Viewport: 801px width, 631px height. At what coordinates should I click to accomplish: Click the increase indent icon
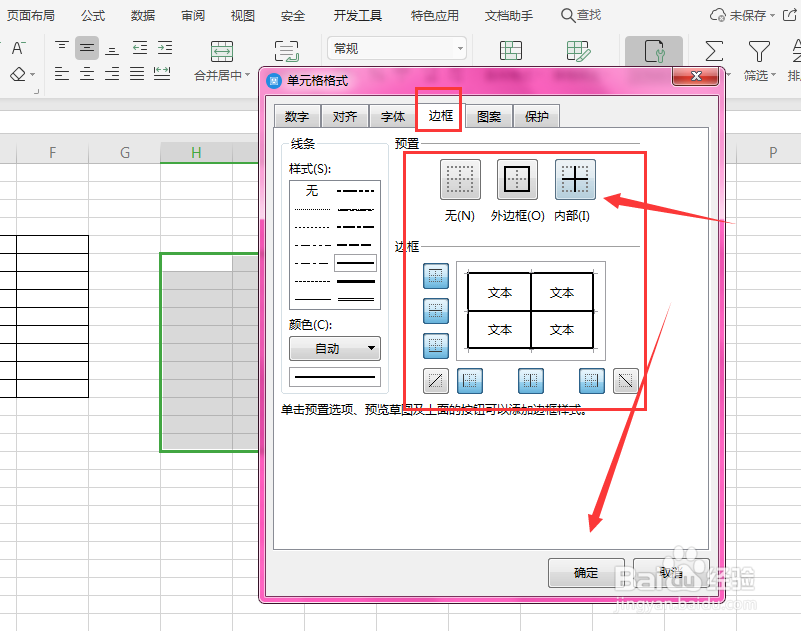coord(164,48)
